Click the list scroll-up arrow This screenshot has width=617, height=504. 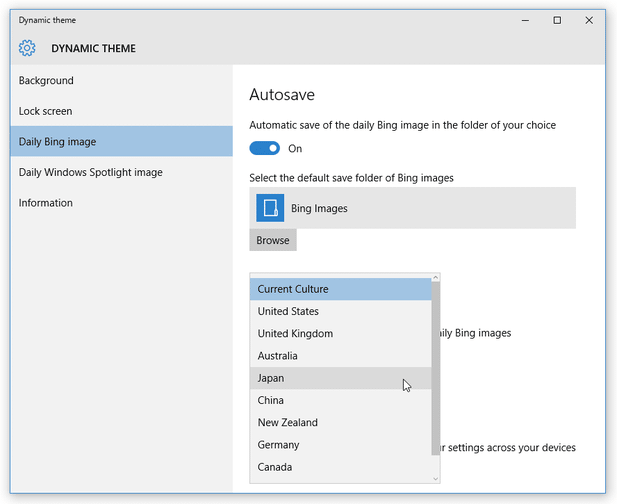[436, 277]
